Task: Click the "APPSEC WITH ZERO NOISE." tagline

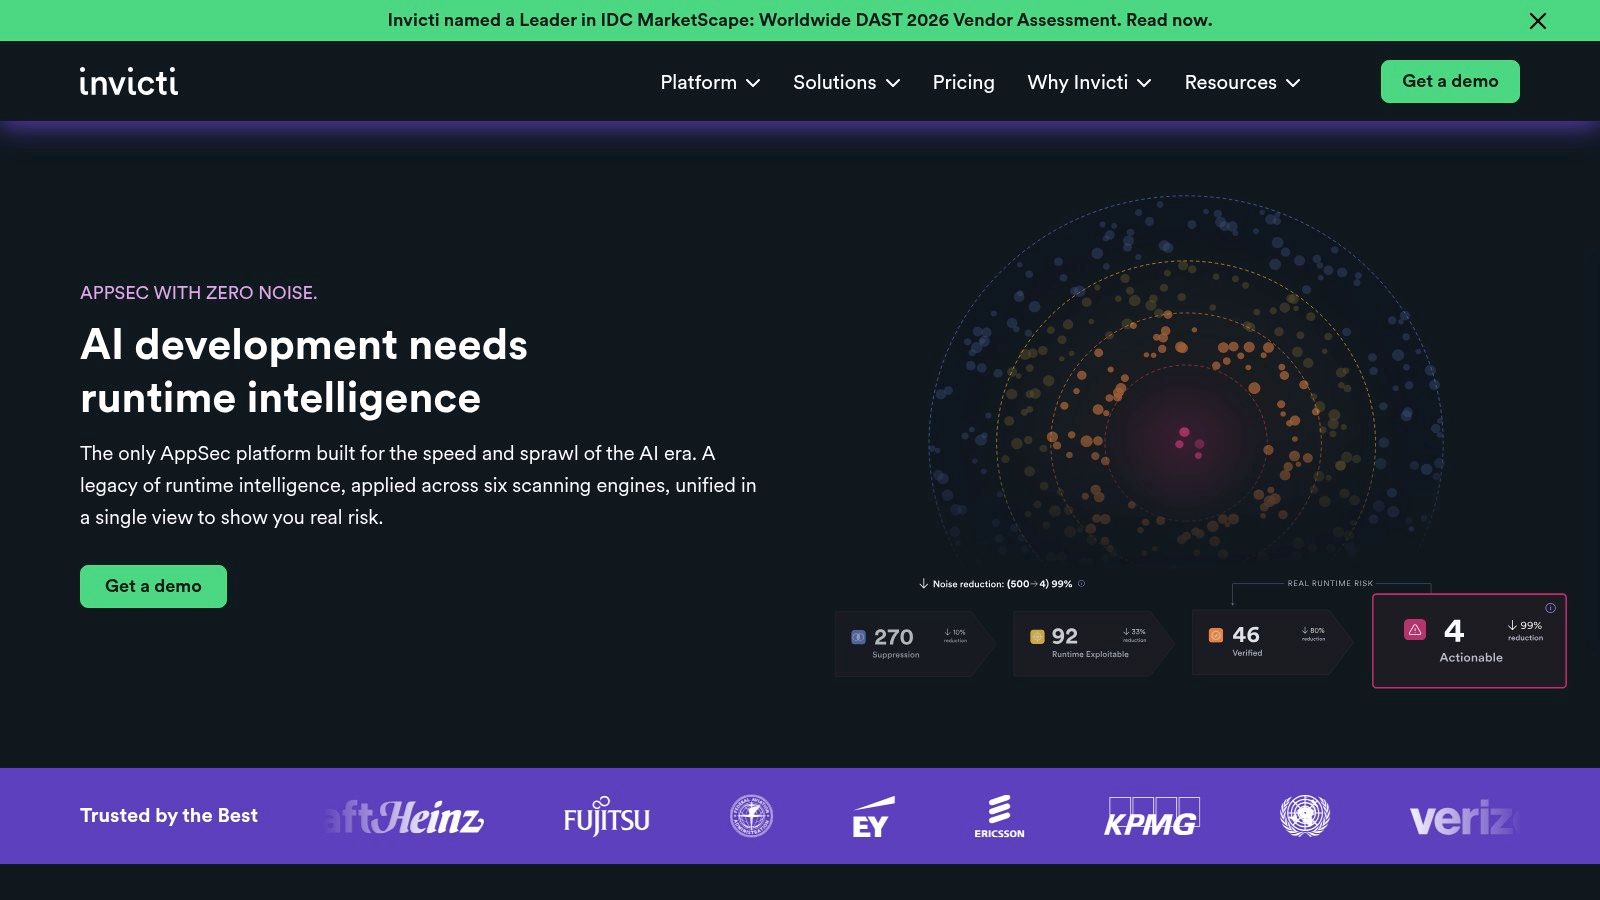Action: (198, 293)
